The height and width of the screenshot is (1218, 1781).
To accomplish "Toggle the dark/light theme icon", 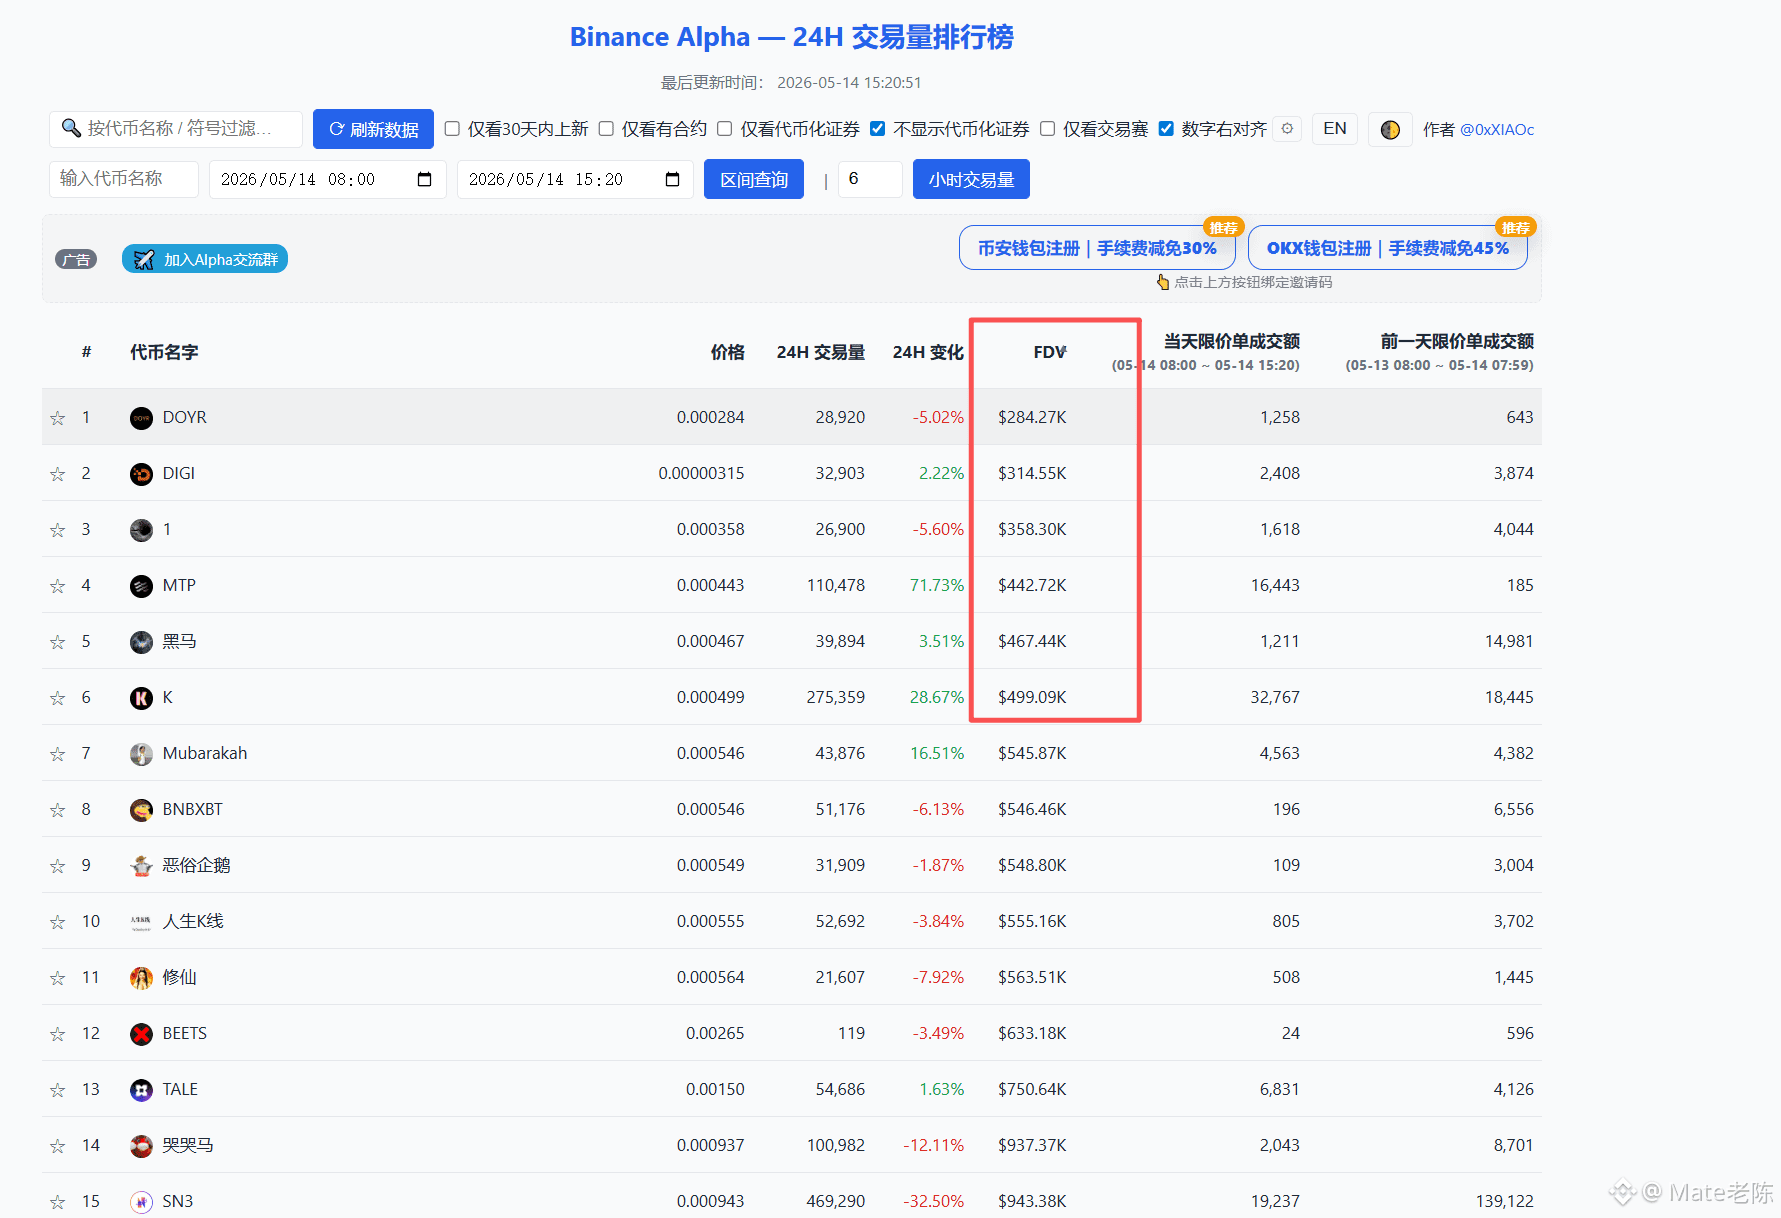I will coord(1390,129).
